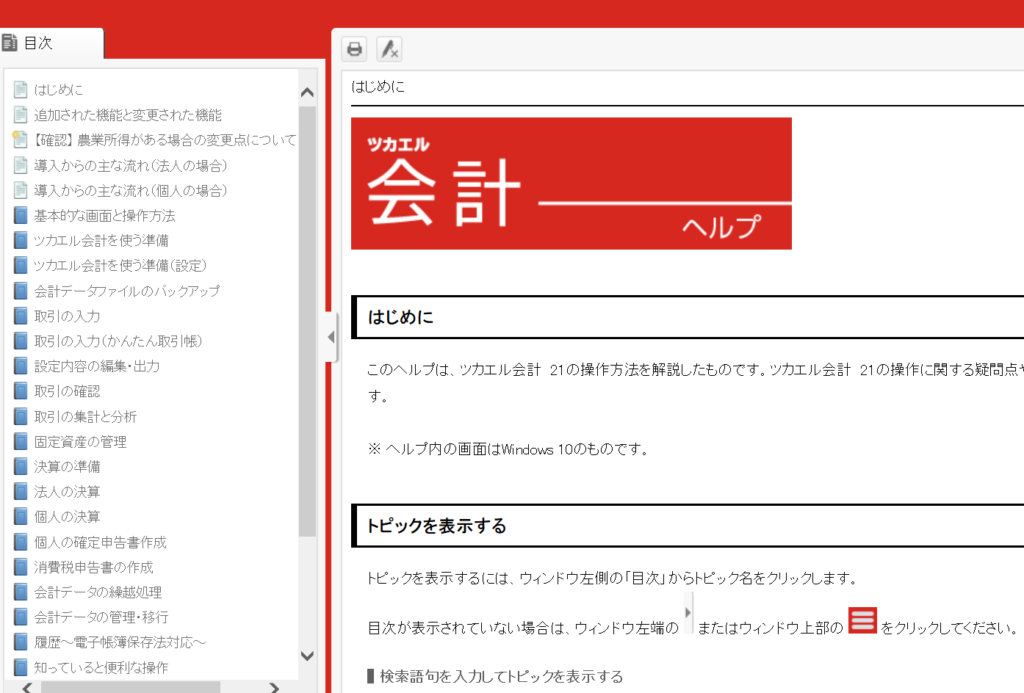1024x693 pixels.
Task: Open the はじめに topic in contents
Action: (59, 89)
